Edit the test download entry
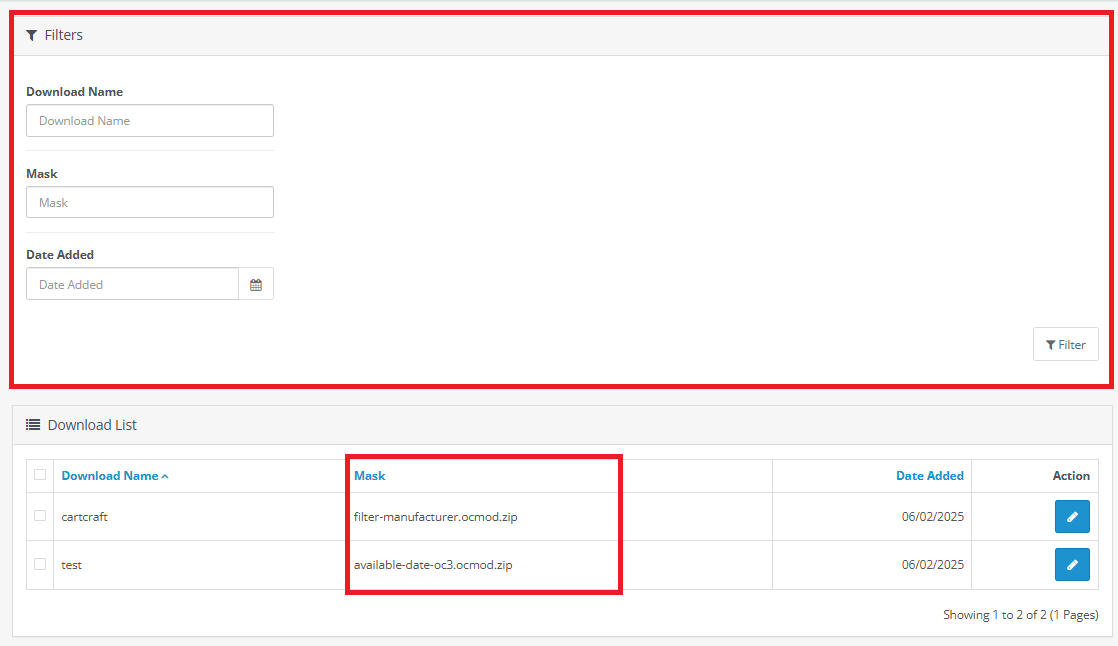 [1072, 565]
